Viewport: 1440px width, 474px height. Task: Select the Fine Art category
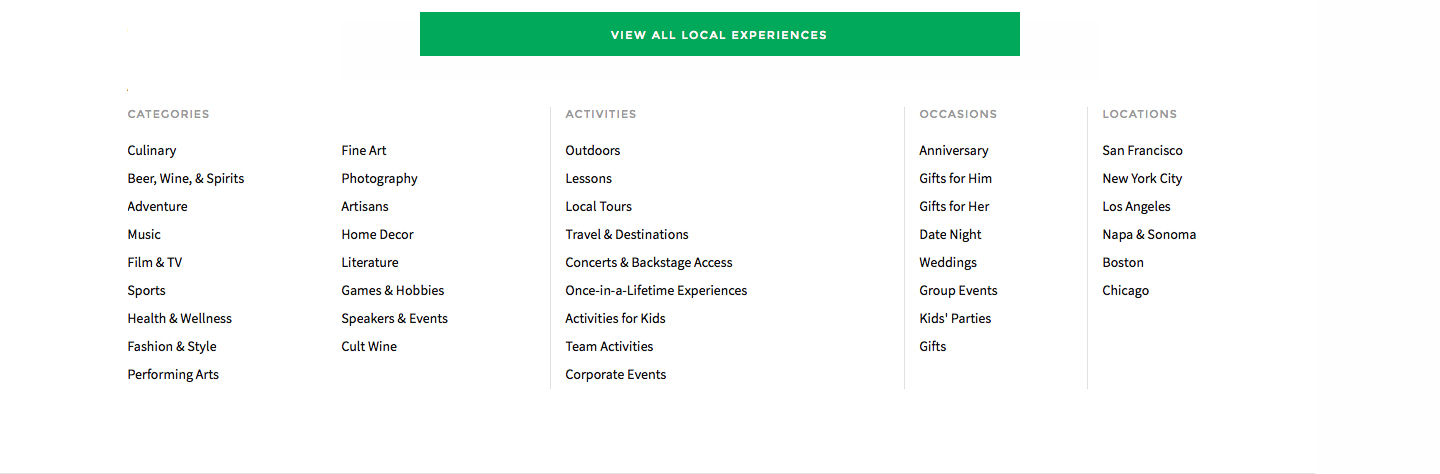click(364, 151)
